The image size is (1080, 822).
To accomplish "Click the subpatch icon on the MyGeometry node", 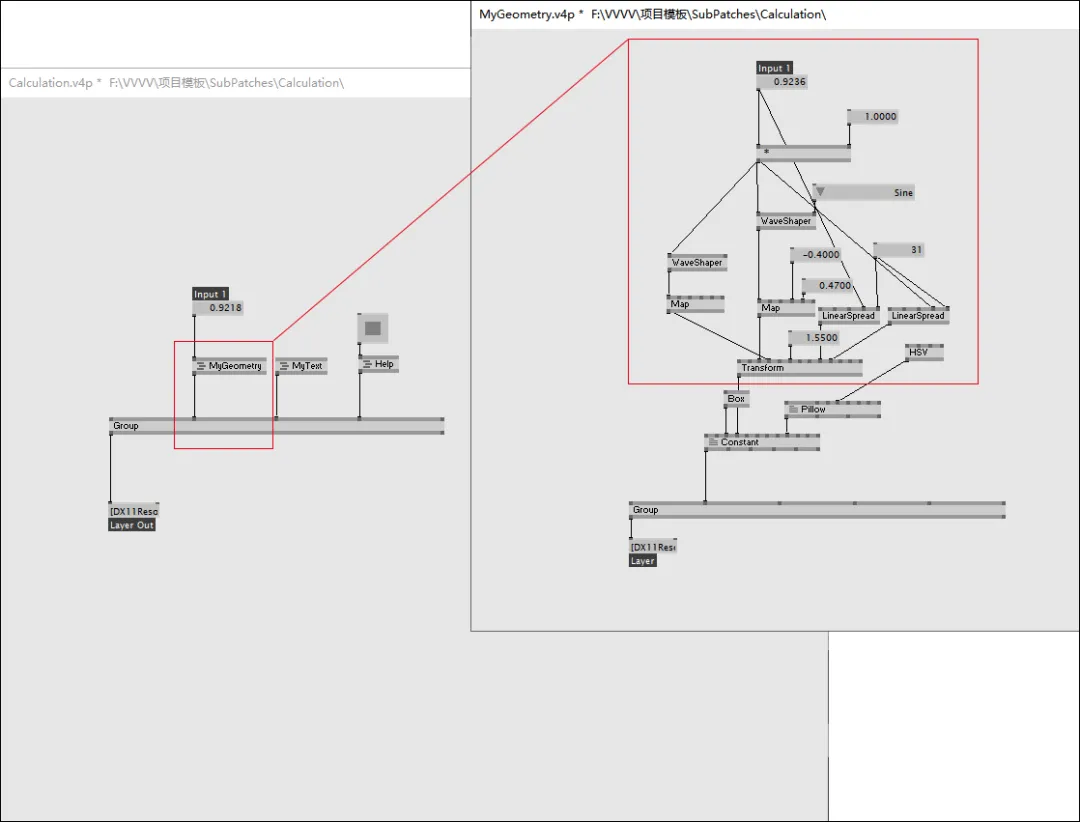I will click(x=201, y=366).
